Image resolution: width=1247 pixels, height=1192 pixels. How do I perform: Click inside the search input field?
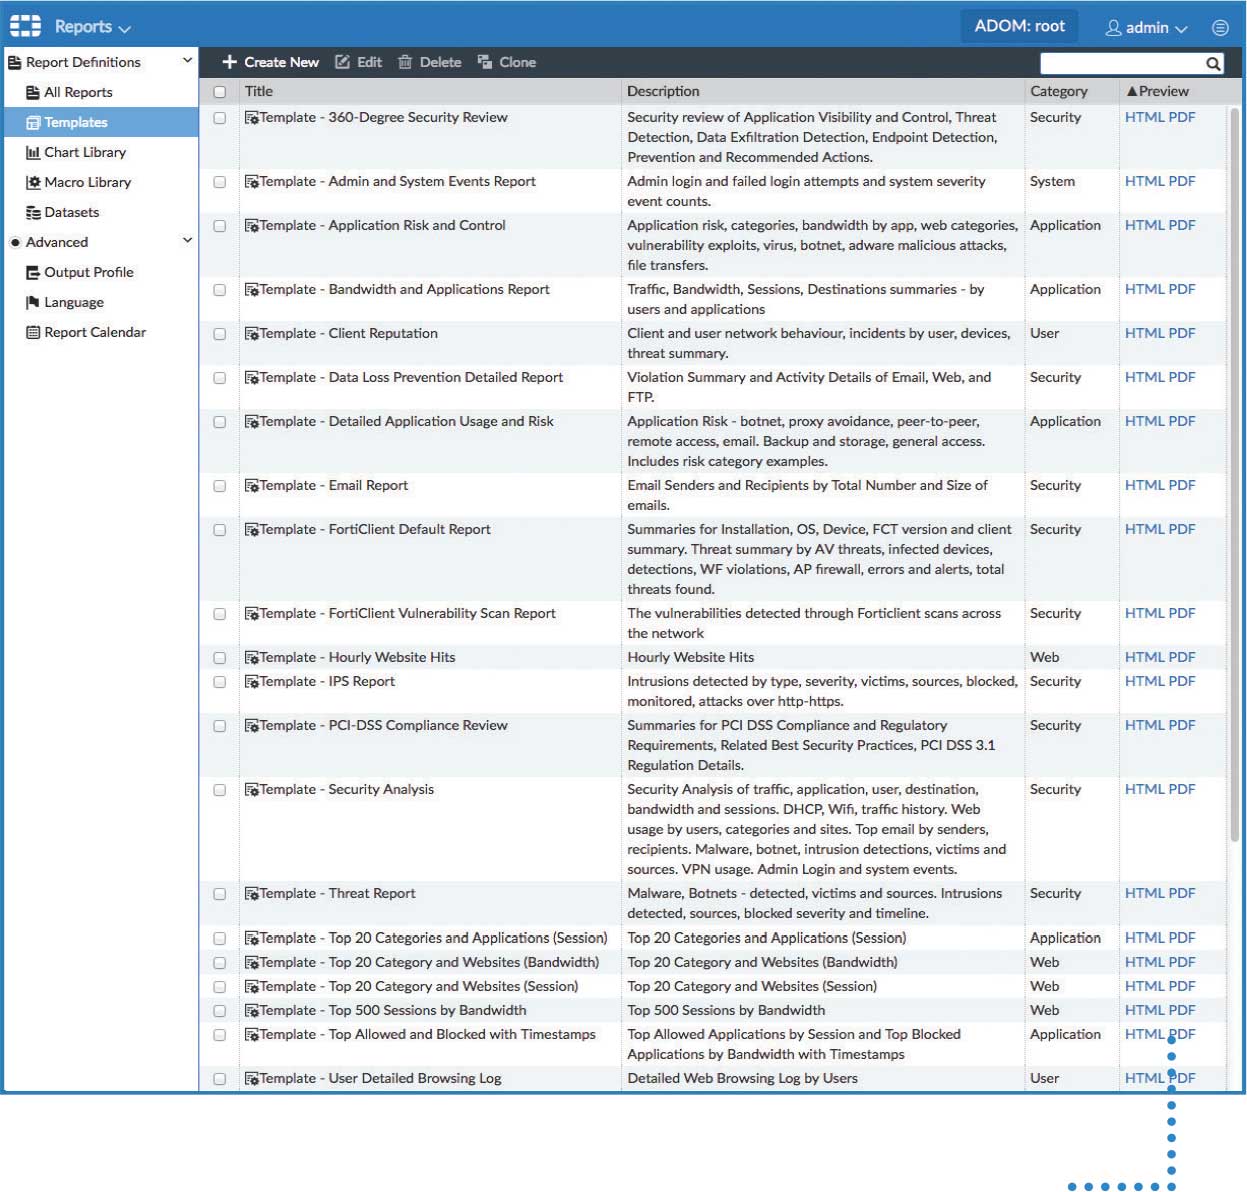tap(1120, 64)
